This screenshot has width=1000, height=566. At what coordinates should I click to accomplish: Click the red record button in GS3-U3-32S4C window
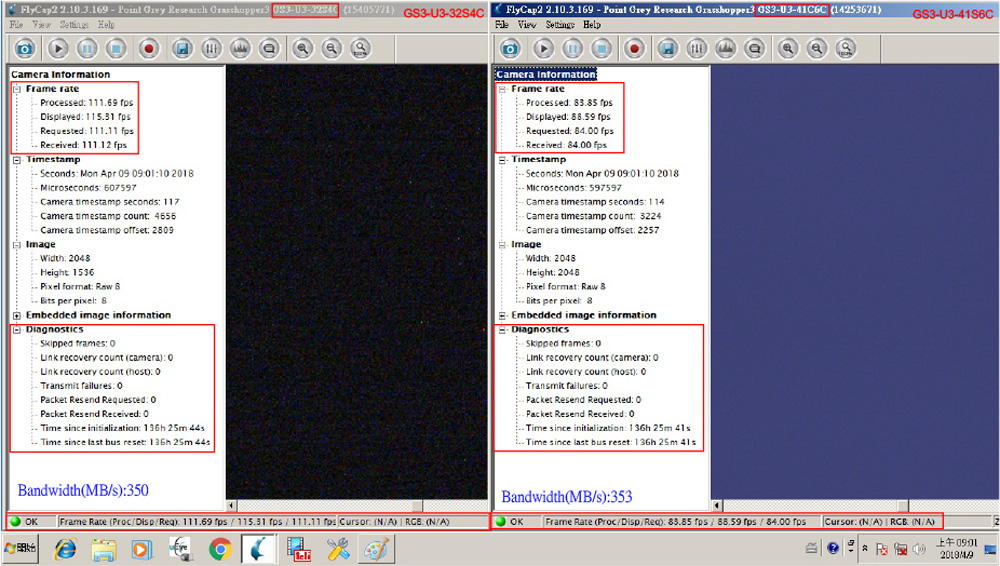tap(149, 47)
